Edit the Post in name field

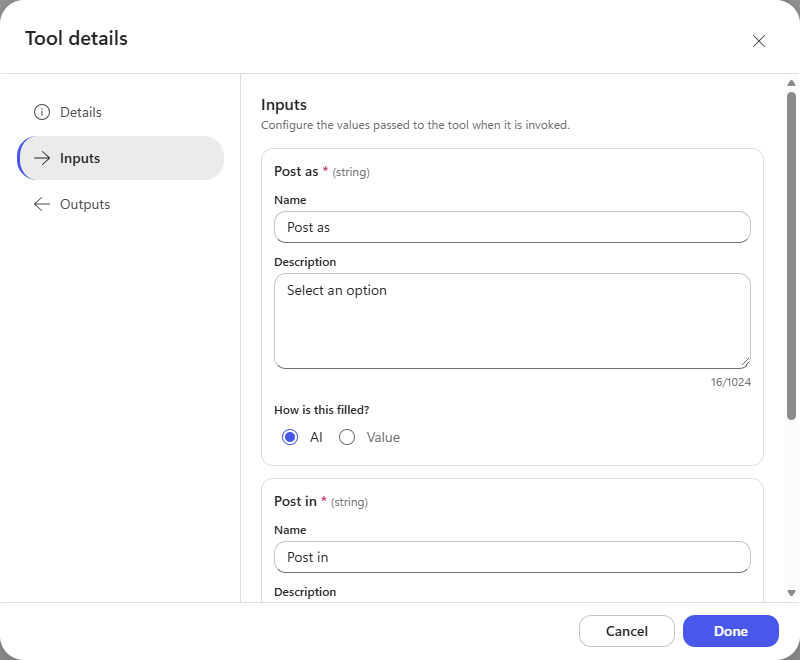click(x=512, y=557)
